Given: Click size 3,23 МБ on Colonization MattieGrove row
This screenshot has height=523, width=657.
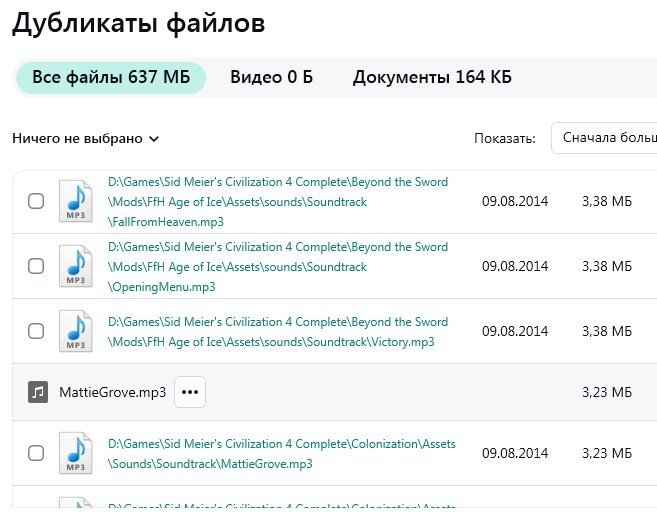Looking at the screenshot, I should point(607,453).
